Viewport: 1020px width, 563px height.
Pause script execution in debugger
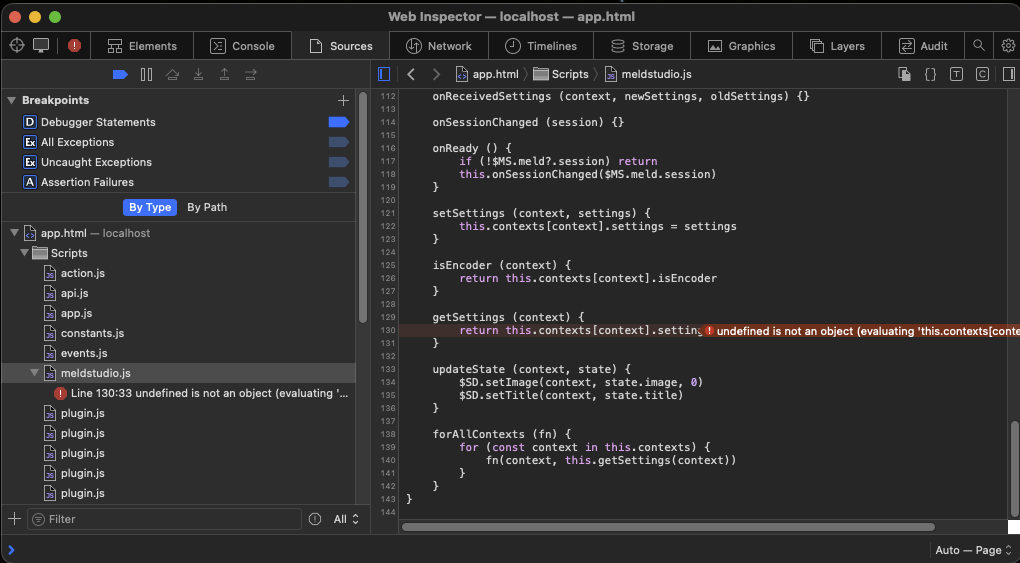[x=147, y=74]
